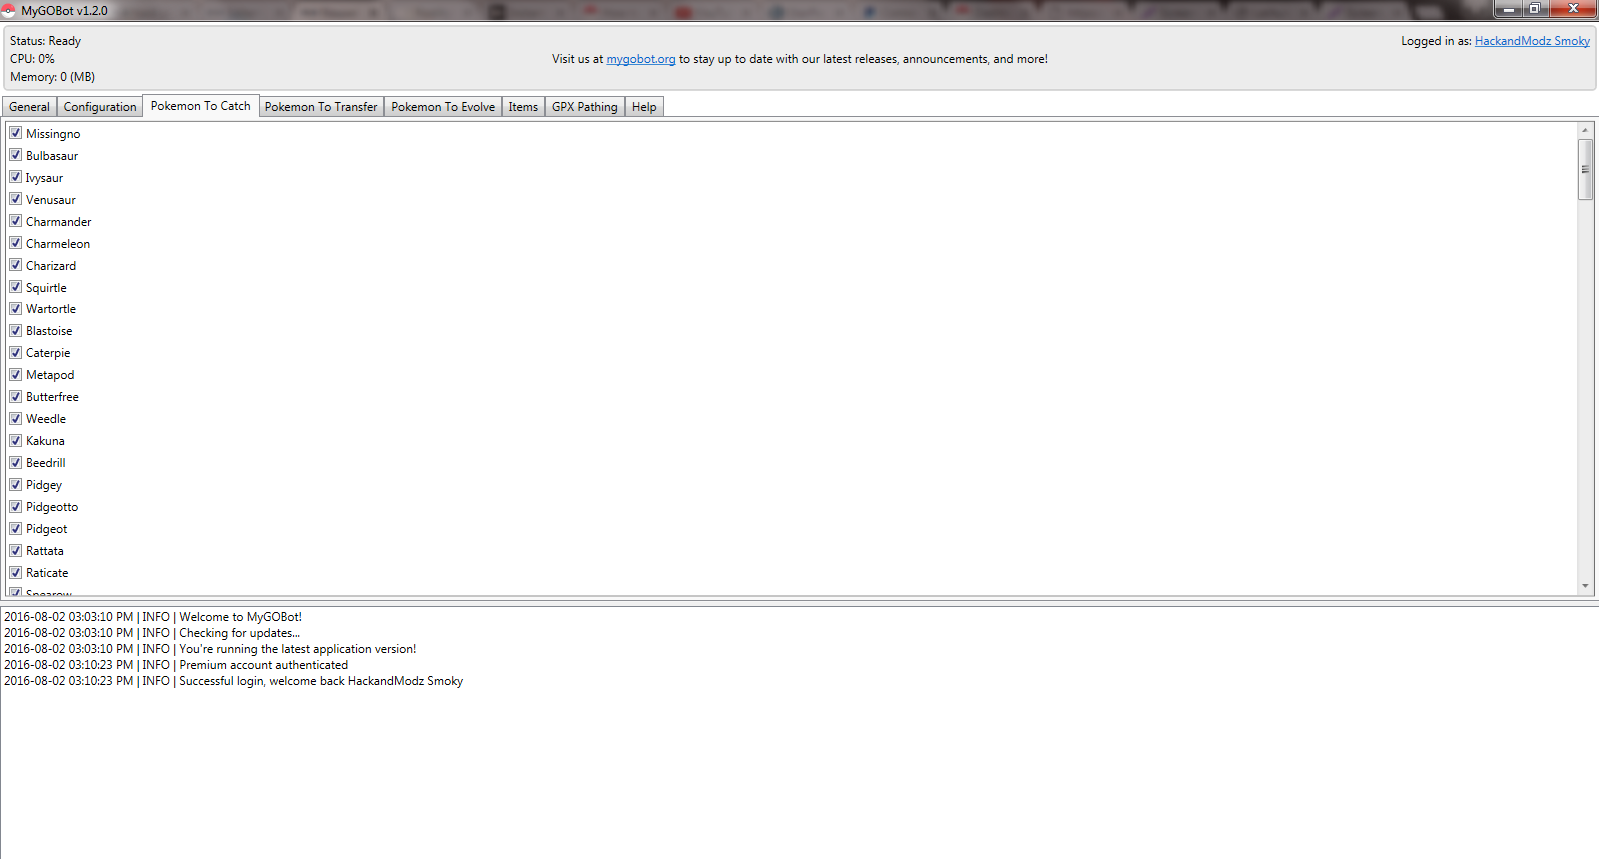This screenshot has height=859, width=1599.
Task: Click the MyGOBot v1.2.0 title text
Action: point(64,11)
